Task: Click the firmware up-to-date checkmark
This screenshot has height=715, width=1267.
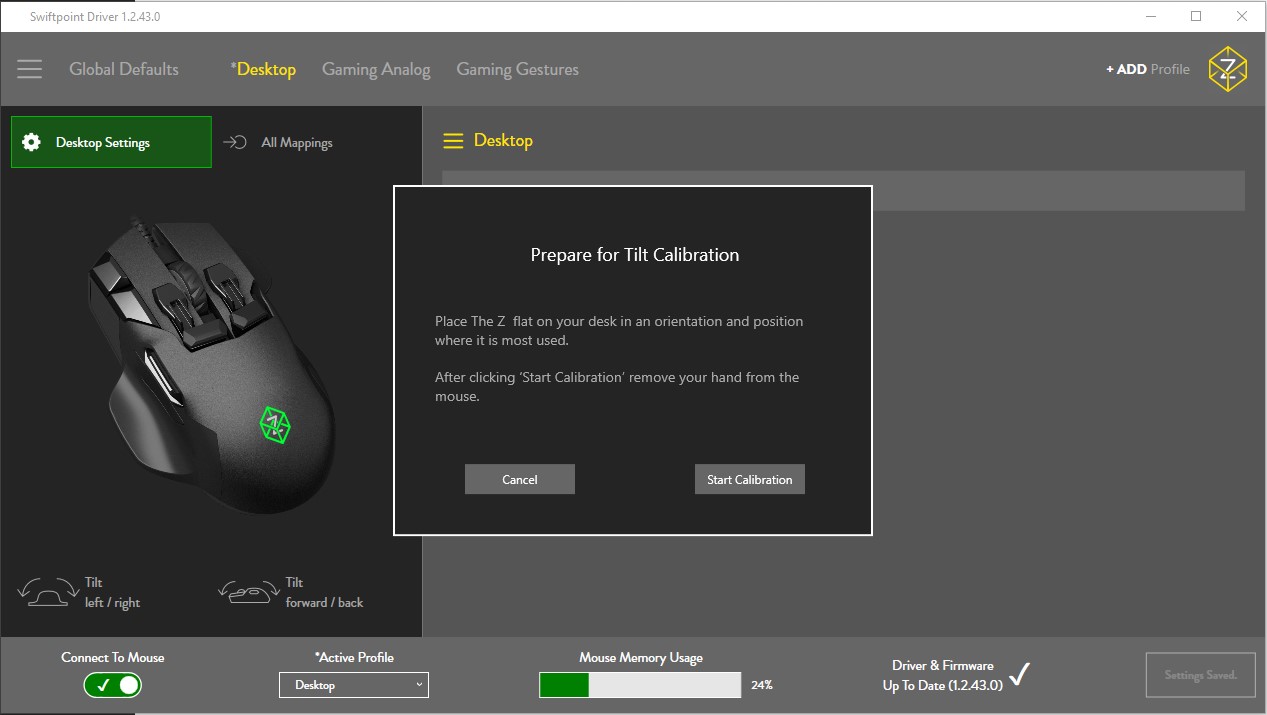Action: point(1019,675)
